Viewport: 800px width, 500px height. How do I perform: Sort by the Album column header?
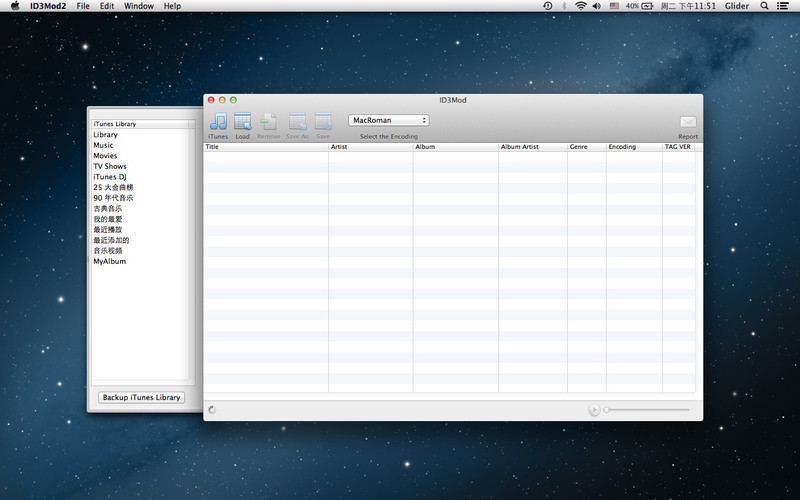tap(456, 147)
